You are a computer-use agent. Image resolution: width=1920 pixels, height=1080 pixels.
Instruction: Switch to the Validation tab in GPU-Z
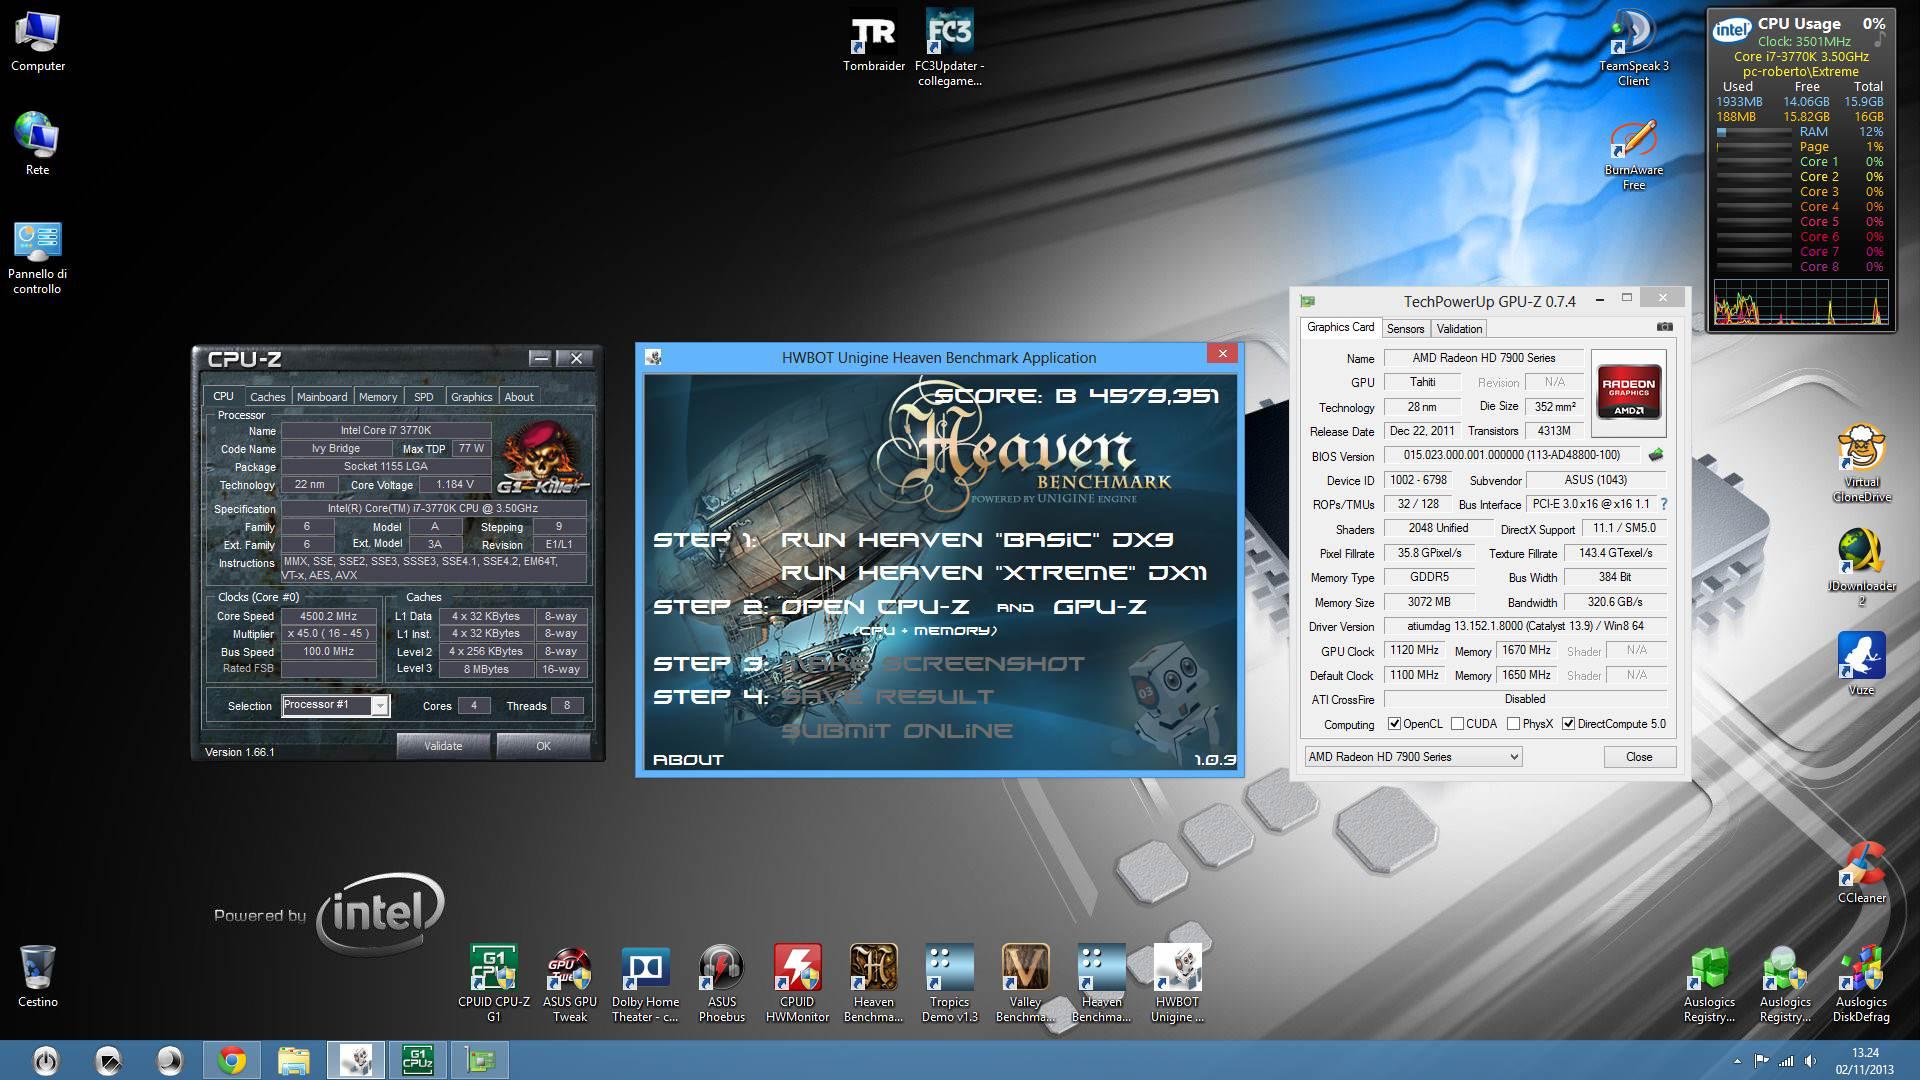tap(1459, 329)
